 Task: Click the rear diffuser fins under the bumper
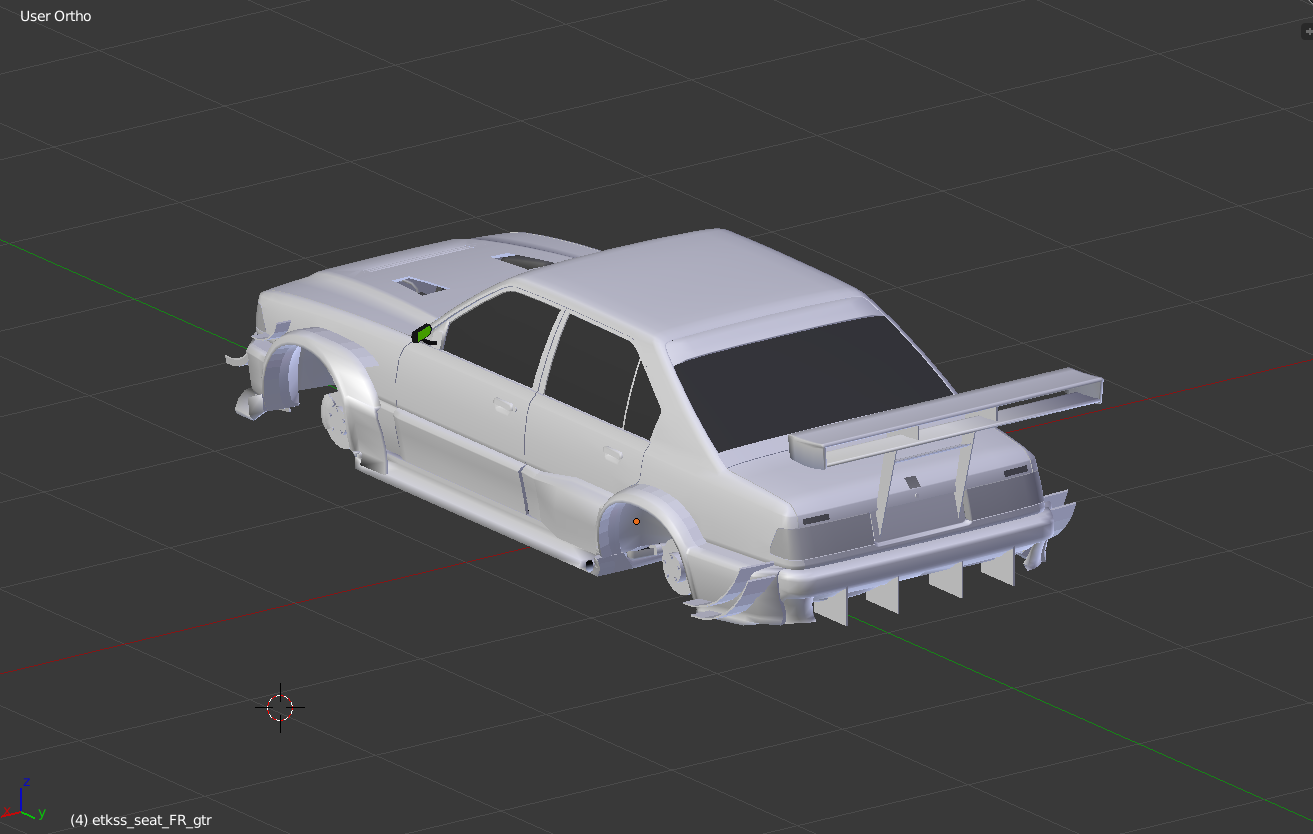[x=915, y=590]
